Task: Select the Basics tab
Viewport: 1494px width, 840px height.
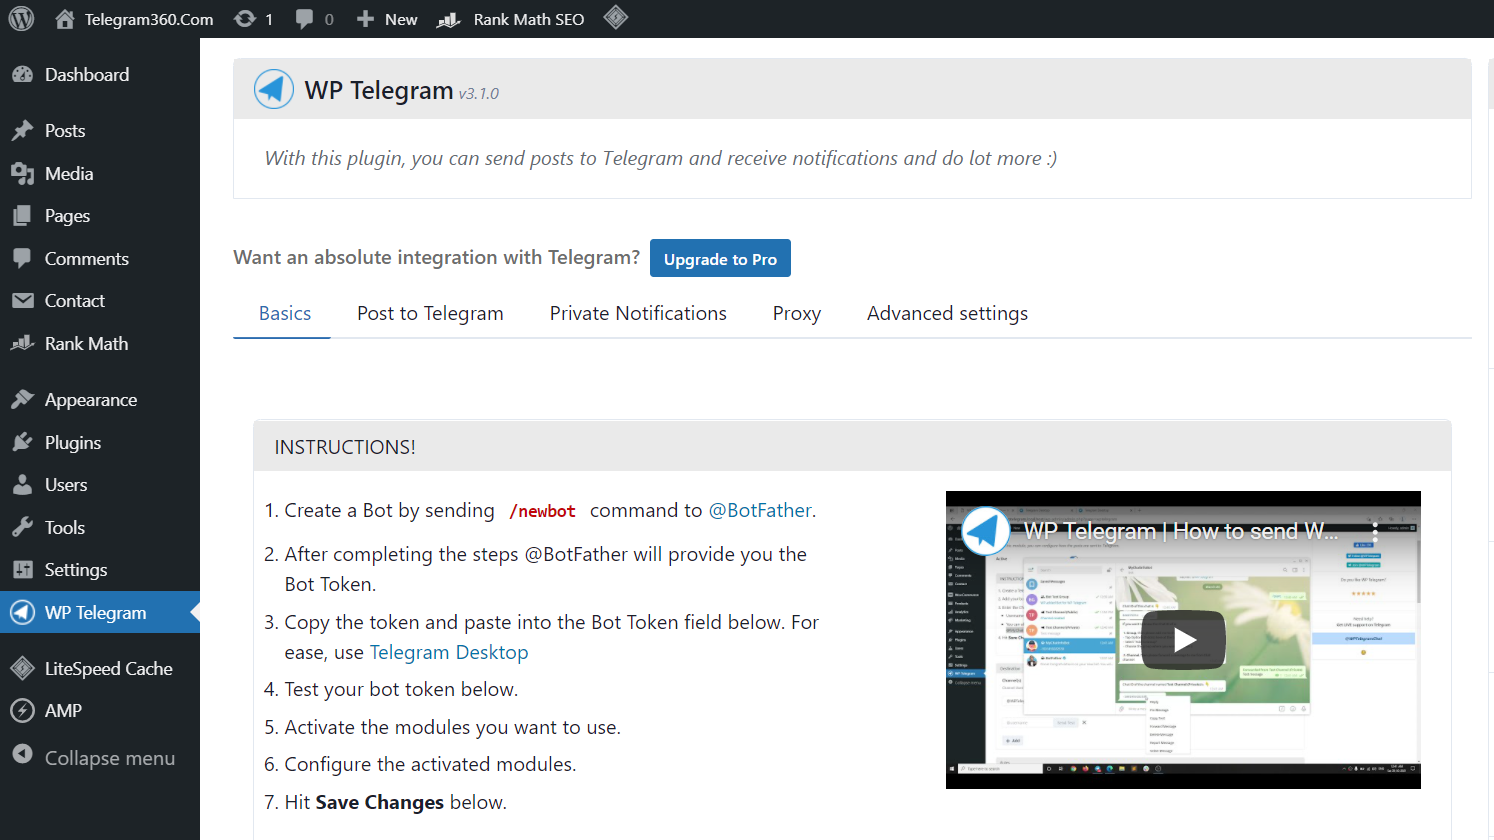Action: (285, 314)
